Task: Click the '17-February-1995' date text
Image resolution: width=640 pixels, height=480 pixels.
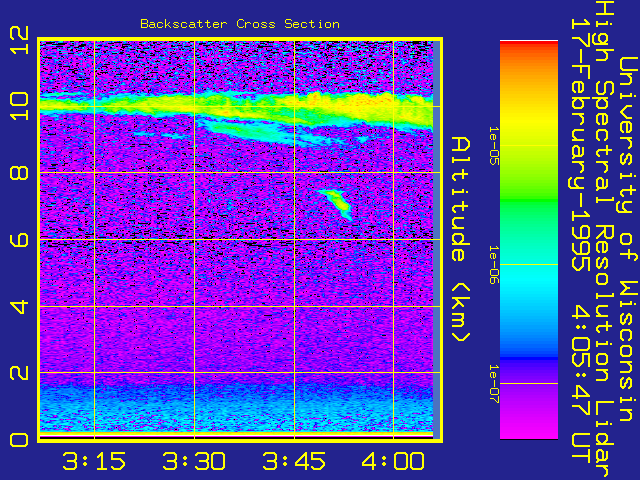Action: point(580,145)
